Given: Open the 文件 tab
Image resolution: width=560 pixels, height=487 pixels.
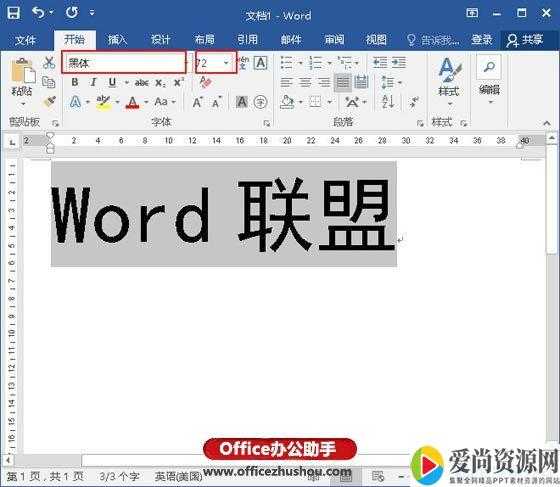Looking at the screenshot, I should pos(25,40).
